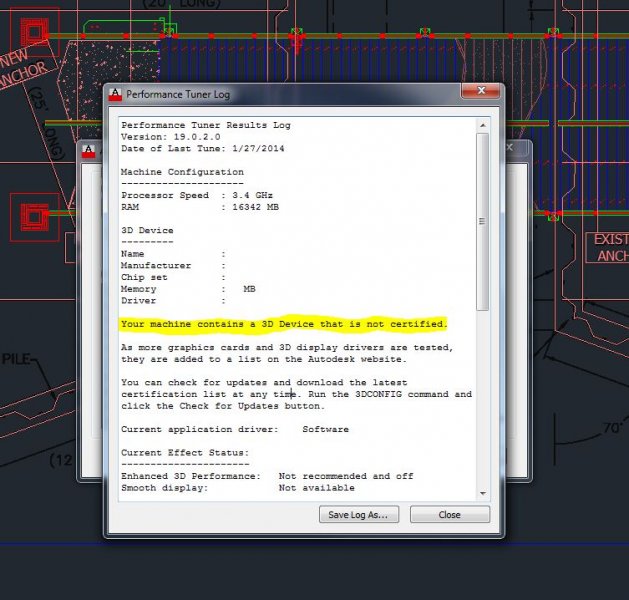
Task: Click the 'Memory : MB' row in the log
Action: click(x=188, y=289)
